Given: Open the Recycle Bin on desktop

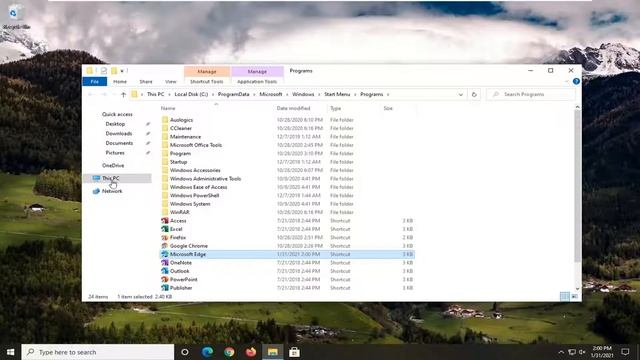Looking at the screenshot, I should pyautogui.click(x=16, y=18).
